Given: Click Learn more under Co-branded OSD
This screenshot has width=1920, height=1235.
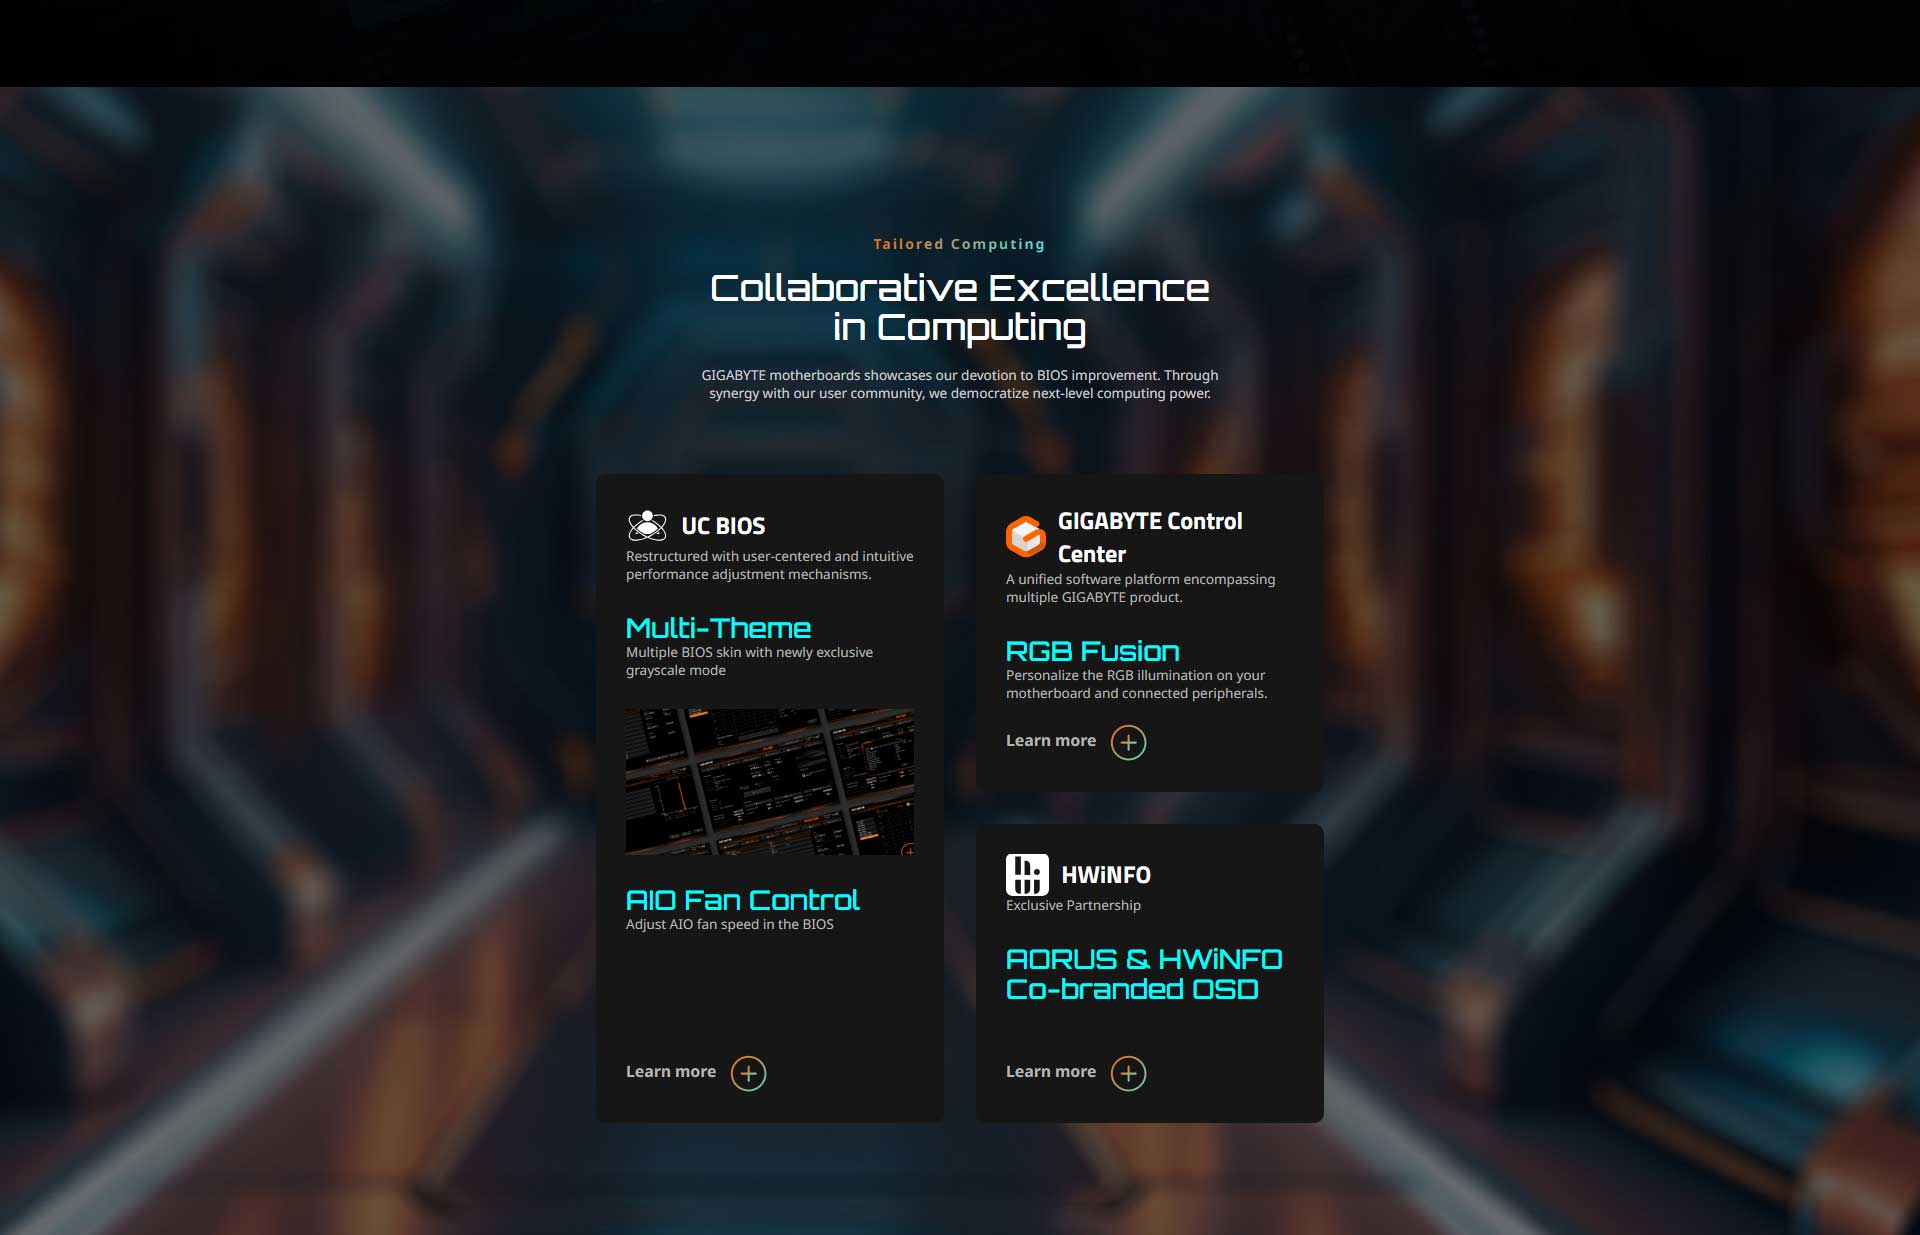Looking at the screenshot, I should [x=1050, y=1072].
